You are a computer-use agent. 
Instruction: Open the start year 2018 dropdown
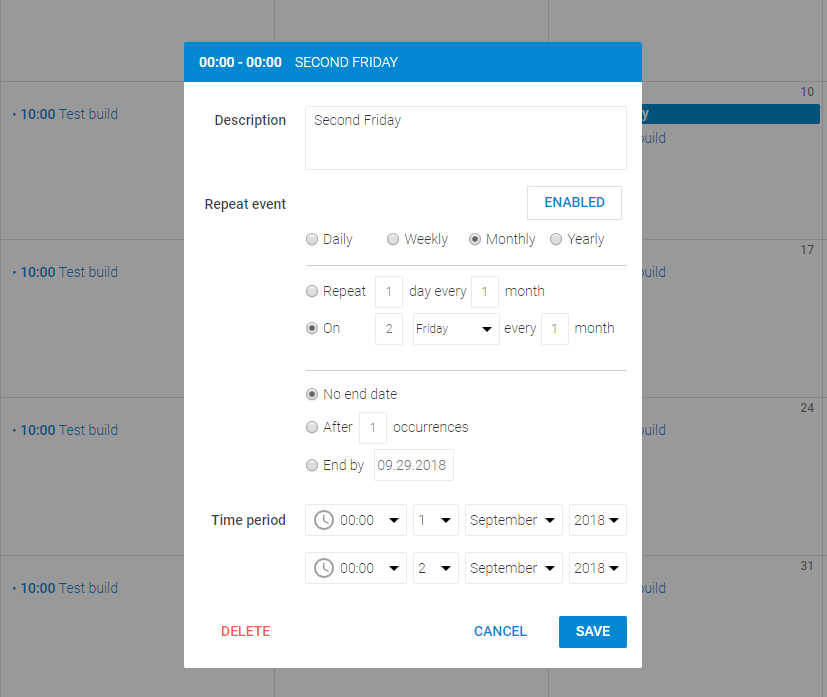(x=597, y=520)
